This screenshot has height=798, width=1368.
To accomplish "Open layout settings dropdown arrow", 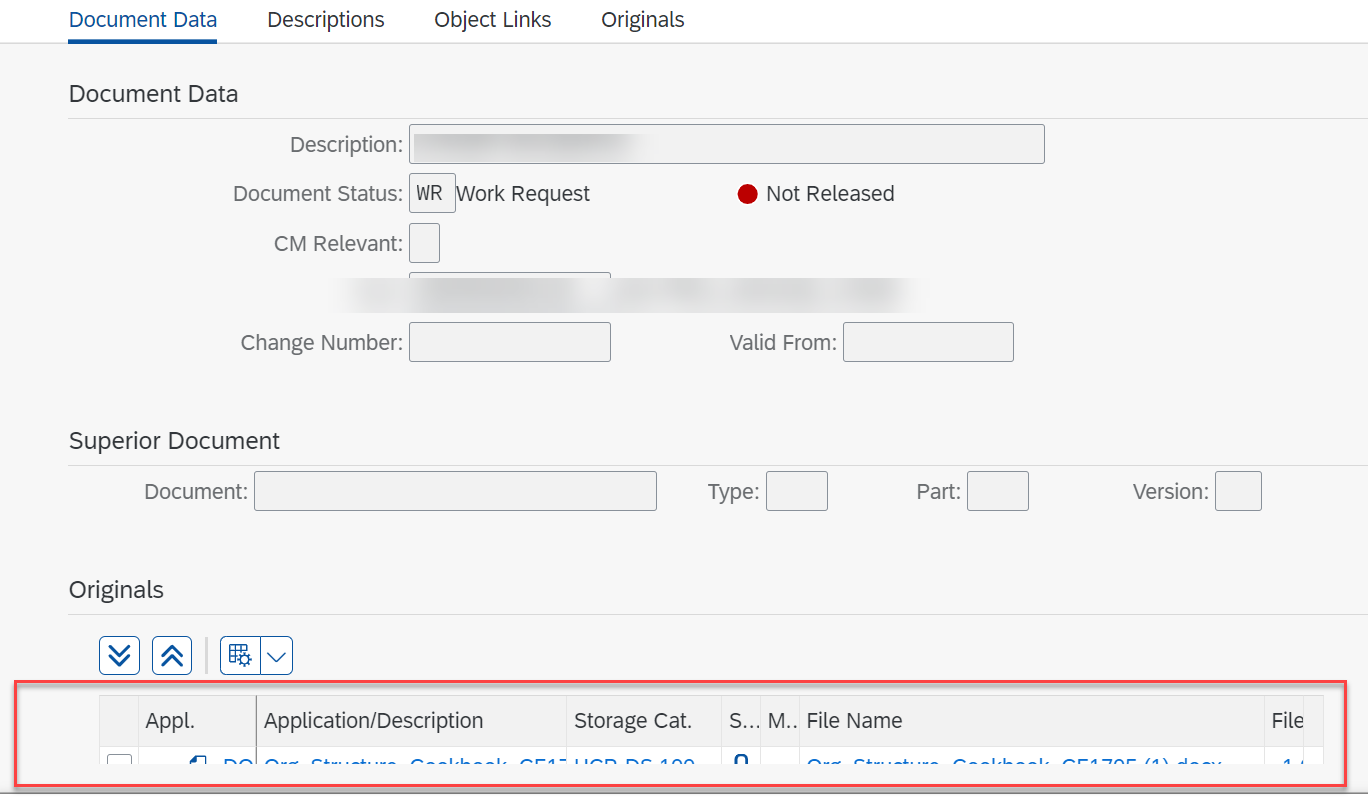I will pyautogui.click(x=277, y=656).
